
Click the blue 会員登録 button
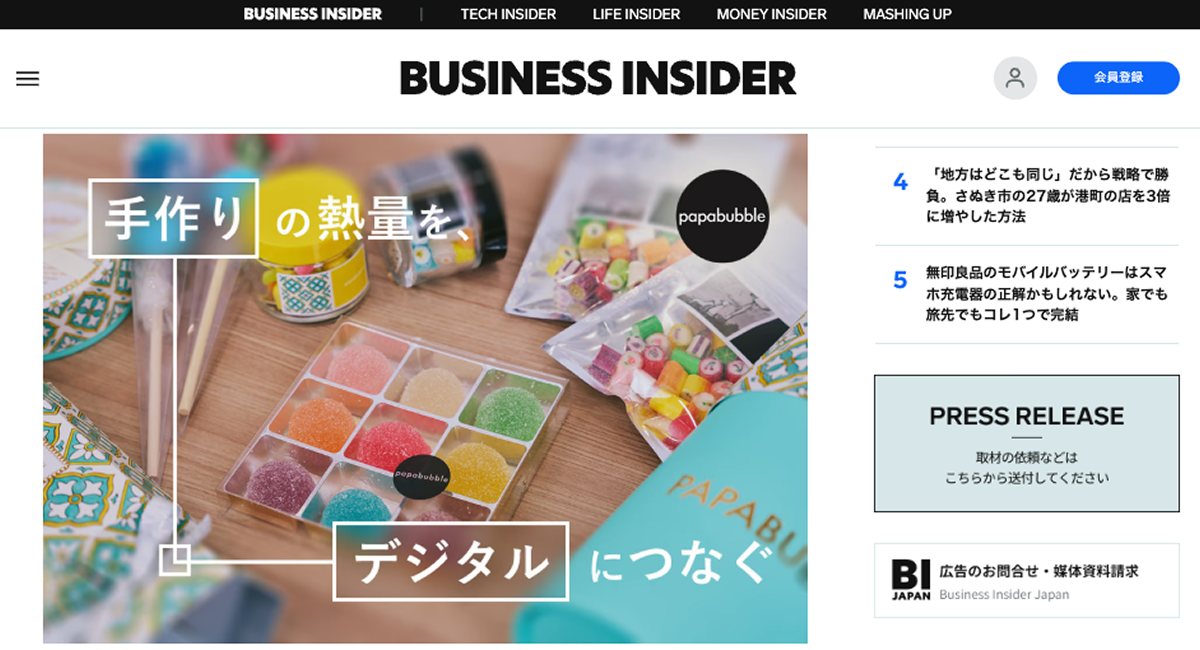[x=1118, y=77]
